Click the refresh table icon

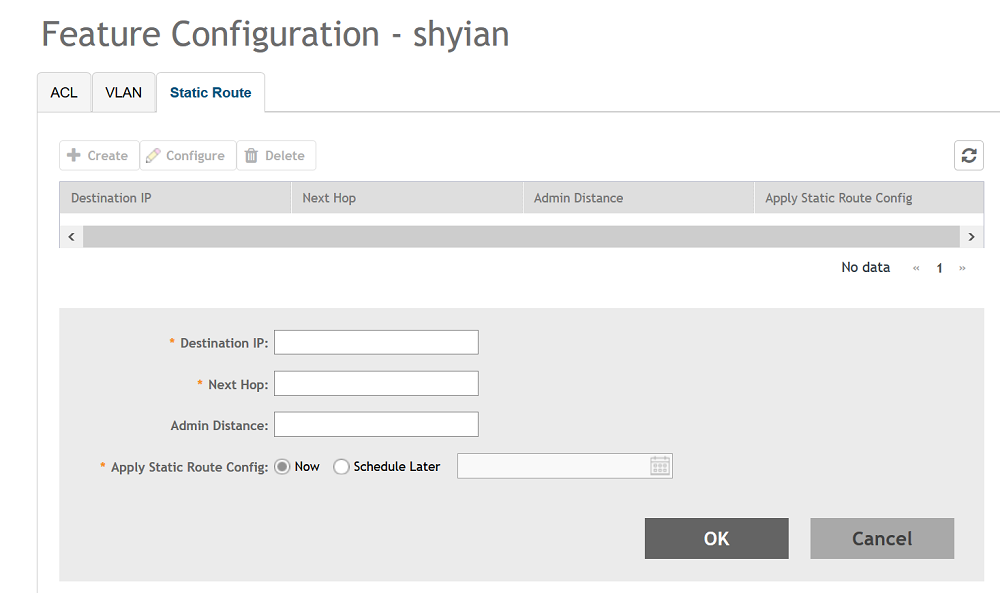[968, 156]
